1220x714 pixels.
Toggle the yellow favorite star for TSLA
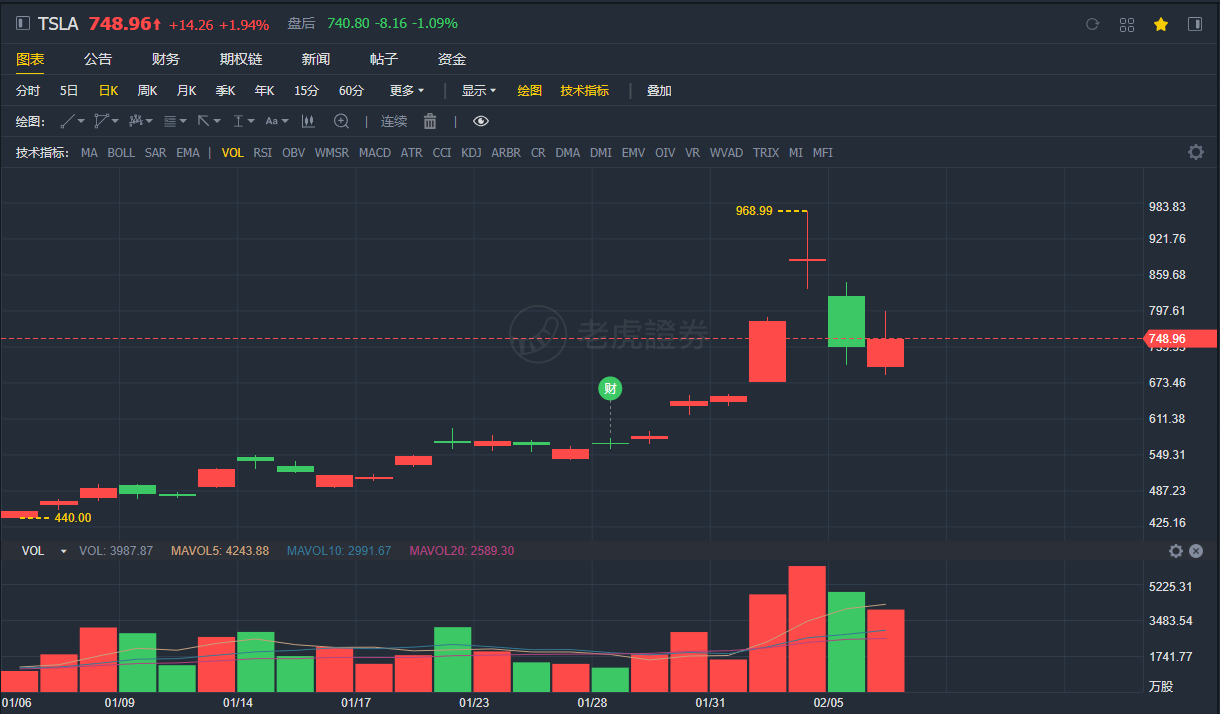1161,24
